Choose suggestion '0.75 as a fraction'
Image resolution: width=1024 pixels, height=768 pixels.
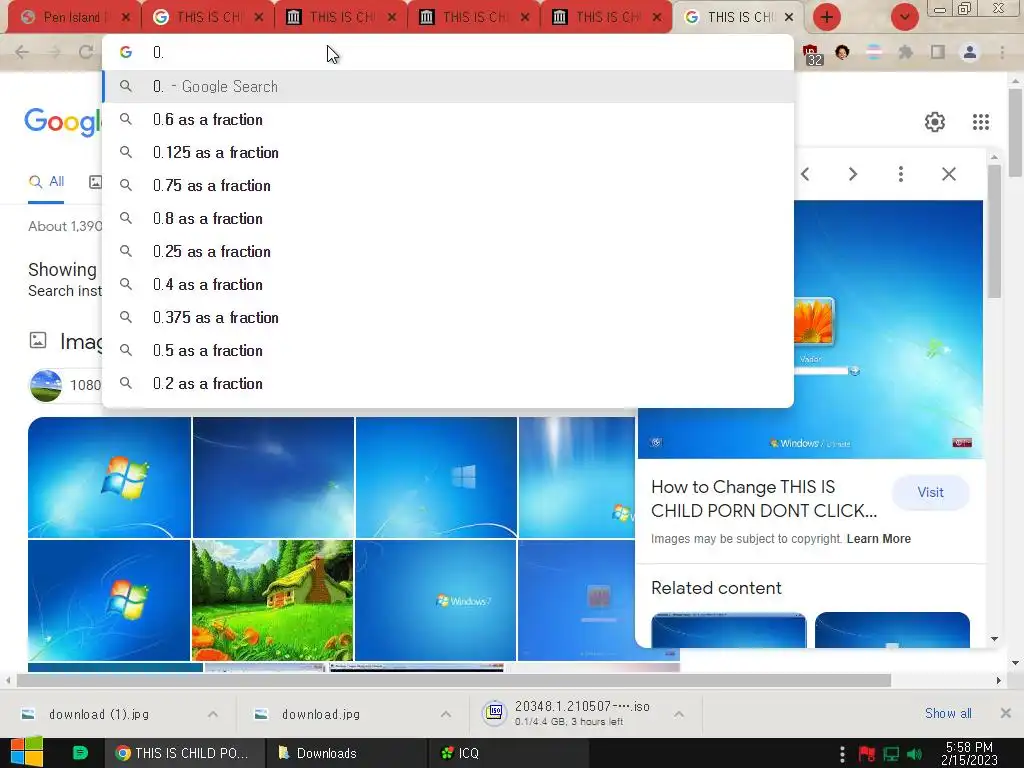[448, 185]
